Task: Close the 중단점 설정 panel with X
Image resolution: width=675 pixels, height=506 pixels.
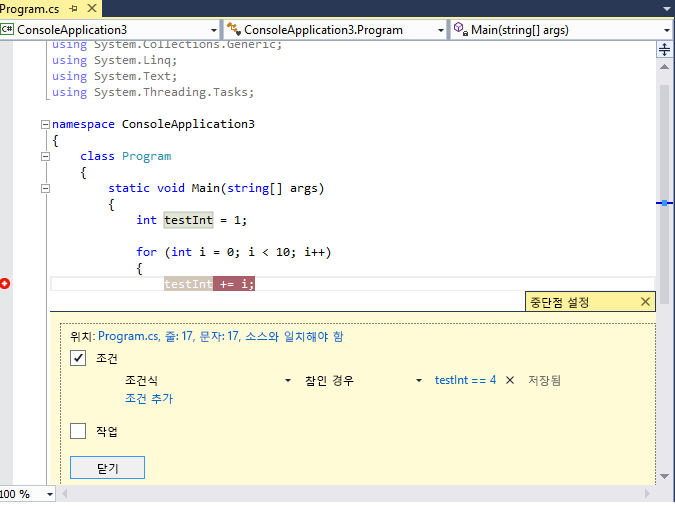Action: point(645,302)
